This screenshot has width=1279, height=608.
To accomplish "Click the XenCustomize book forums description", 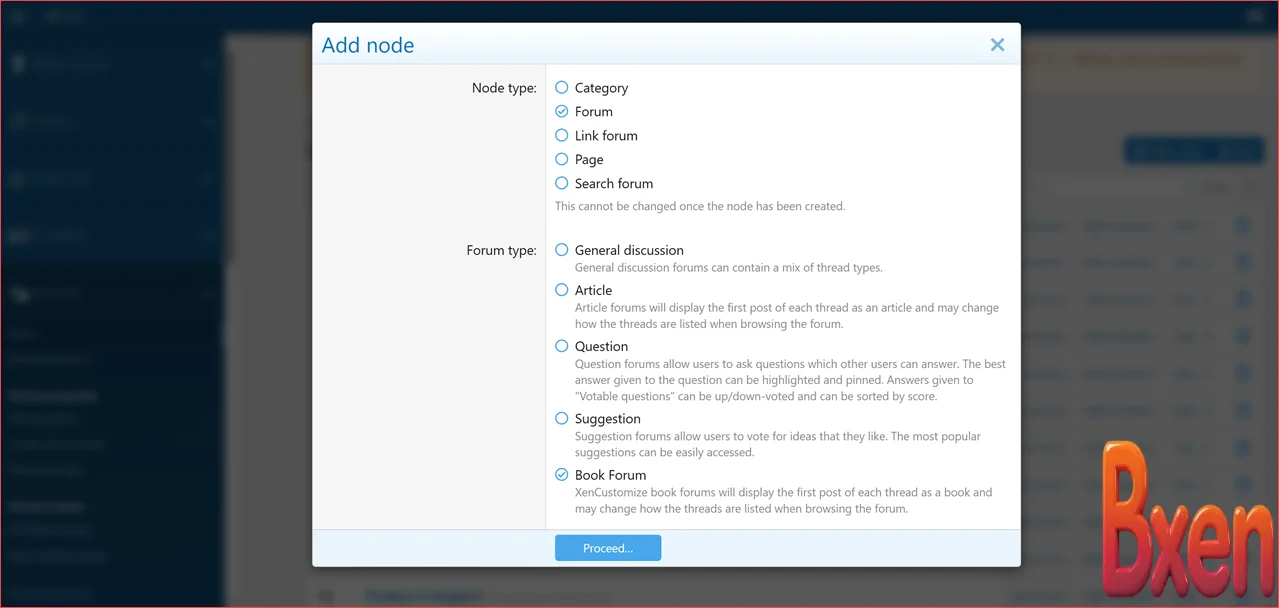I will 783,500.
